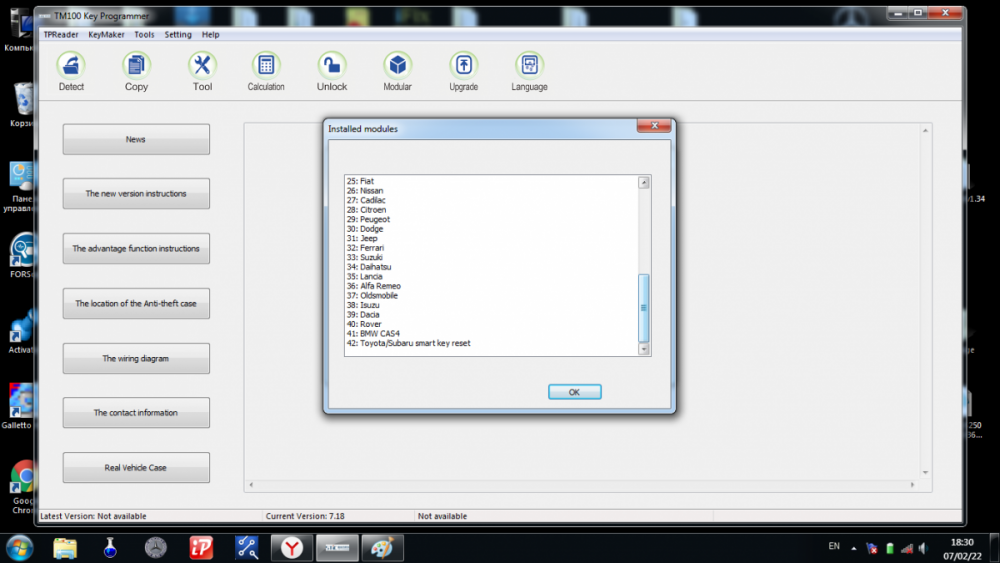This screenshot has width=1000, height=563.
Task: Click module list scroll down arrow
Action: [x=643, y=349]
